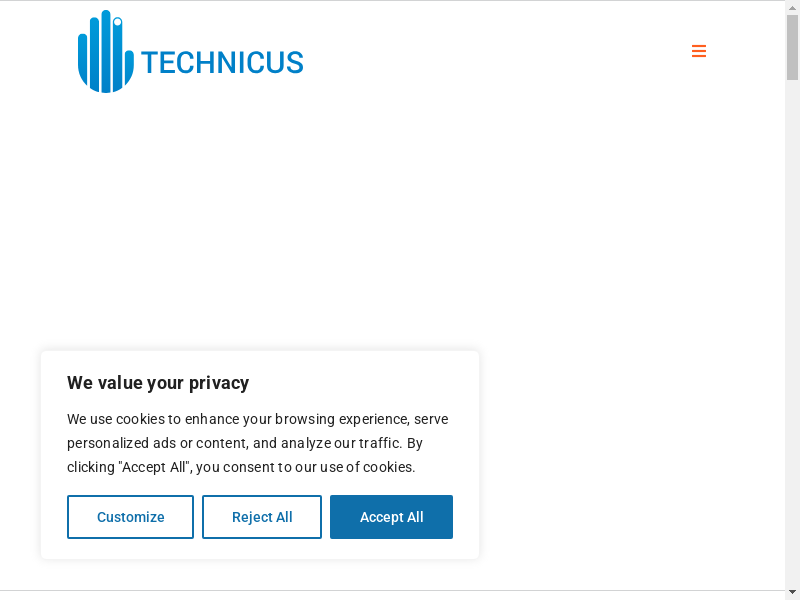Click the scrollbar up arrow

(x=792, y=7)
